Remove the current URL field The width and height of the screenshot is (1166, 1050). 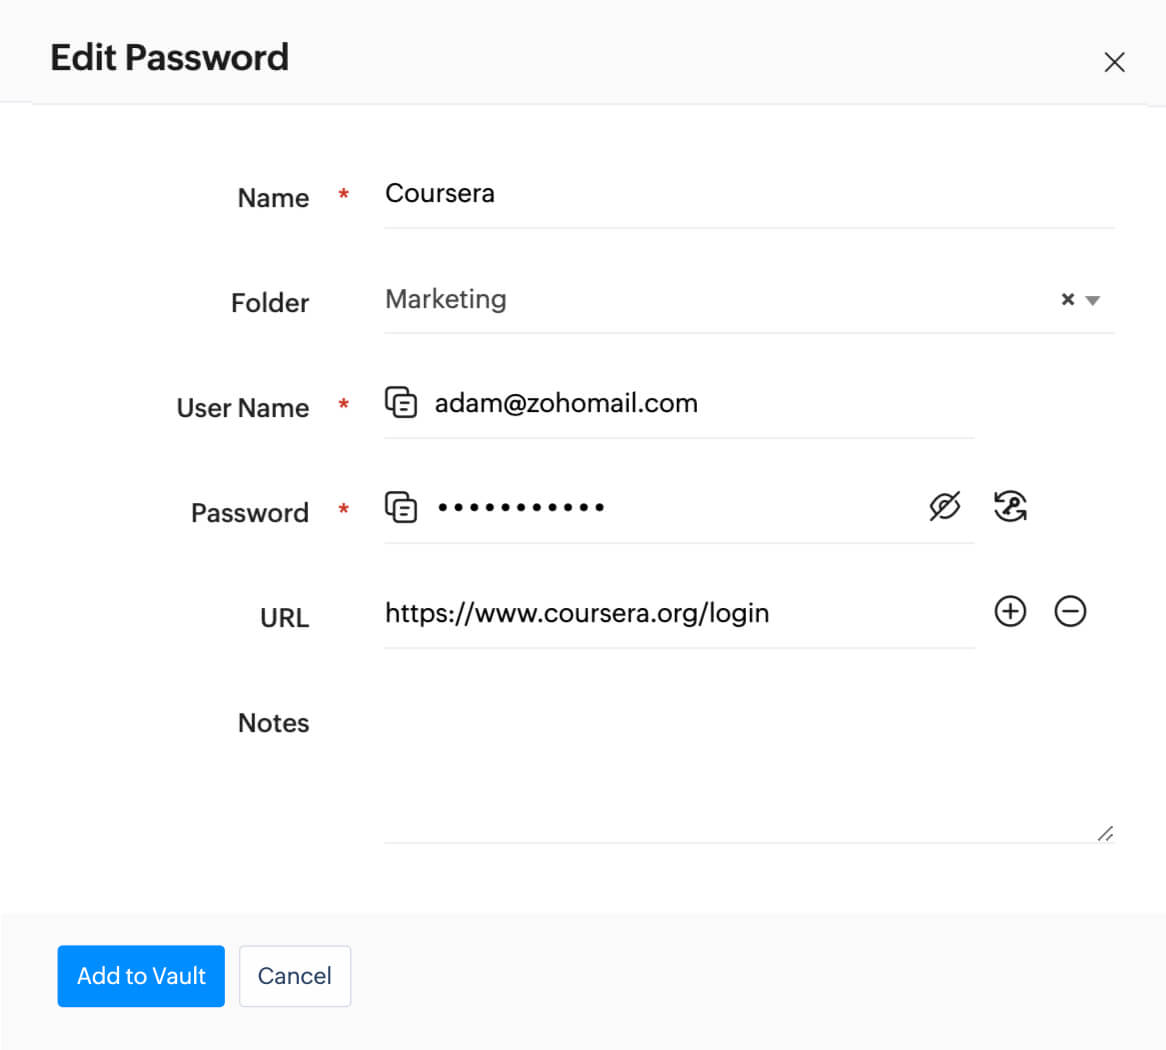coord(1071,611)
